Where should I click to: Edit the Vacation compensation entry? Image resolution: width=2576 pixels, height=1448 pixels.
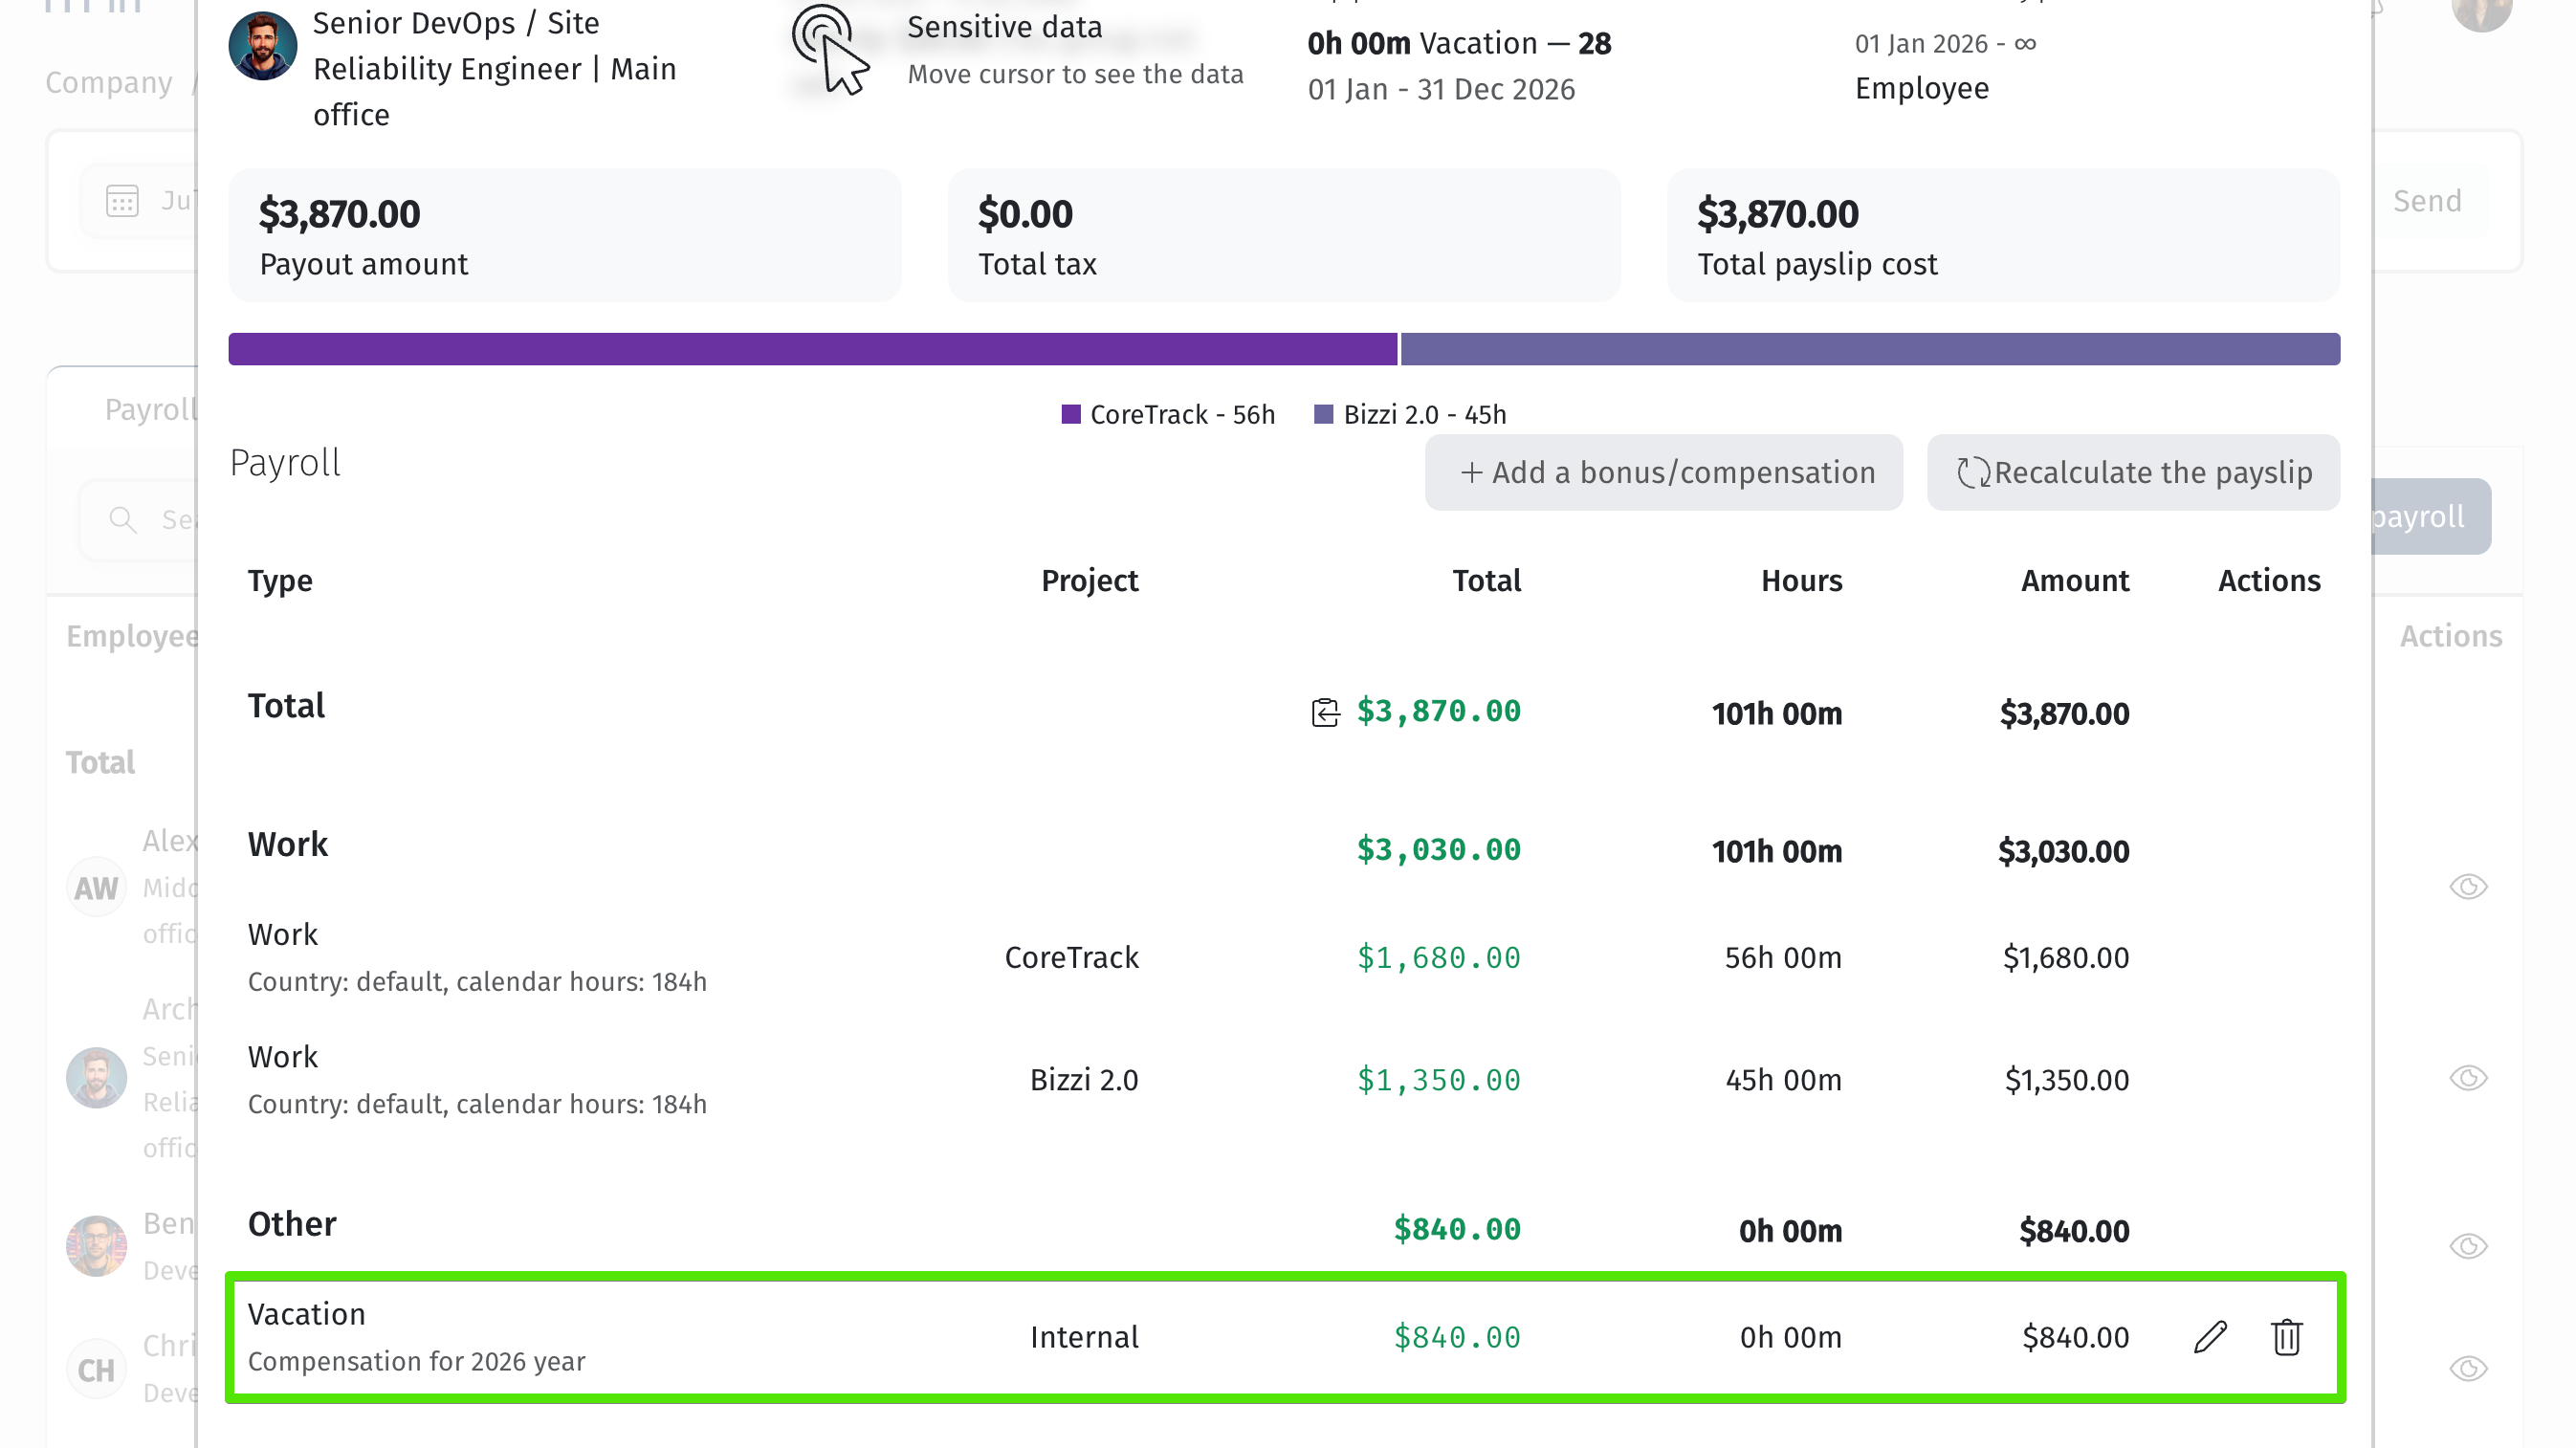[x=2210, y=1337]
